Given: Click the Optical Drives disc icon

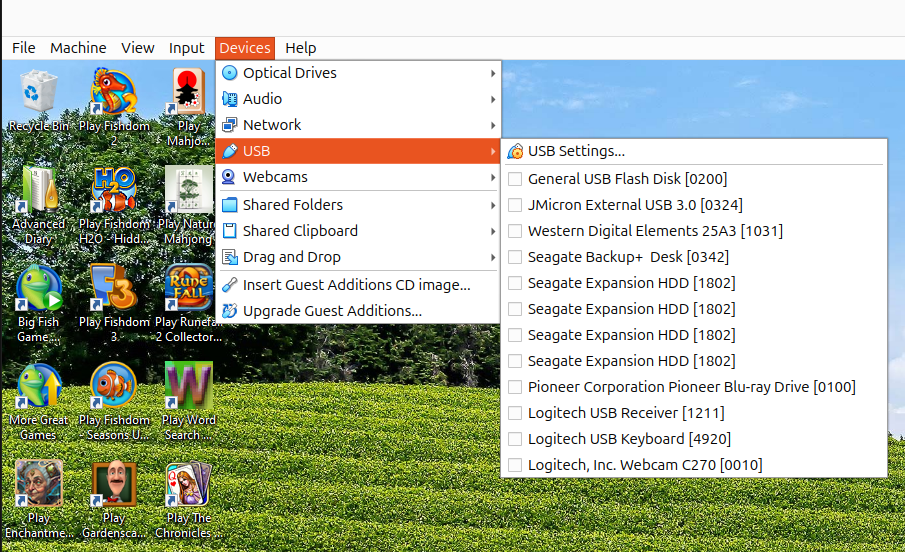Looking at the screenshot, I should tap(230, 73).
